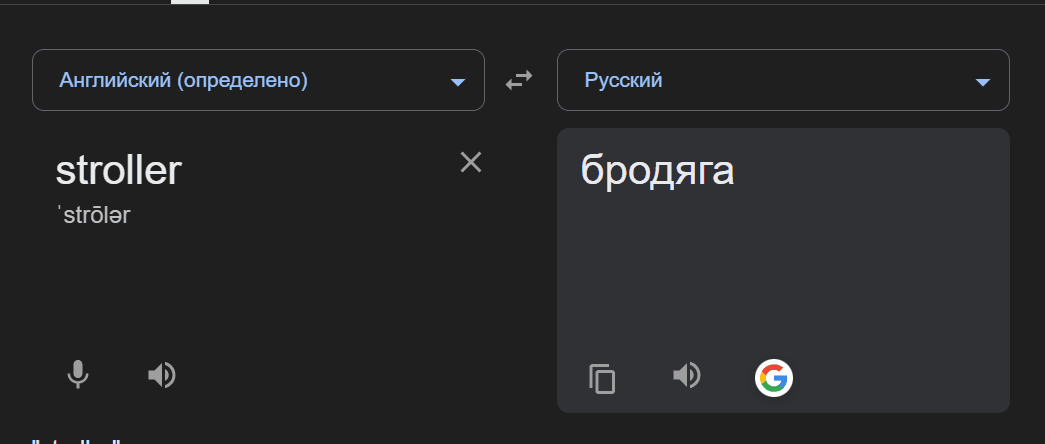Screen dimensions: 1045x444
Task: Choose the Английский (определено) label text
Action: coord(183,81)
